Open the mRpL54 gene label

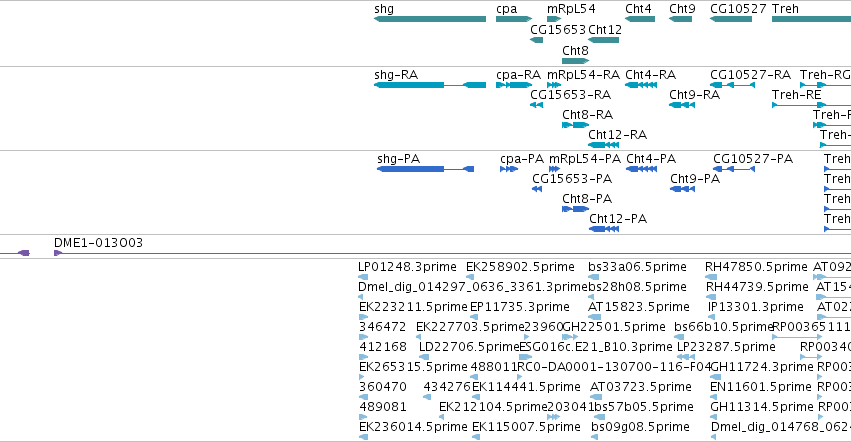(571, 9)
